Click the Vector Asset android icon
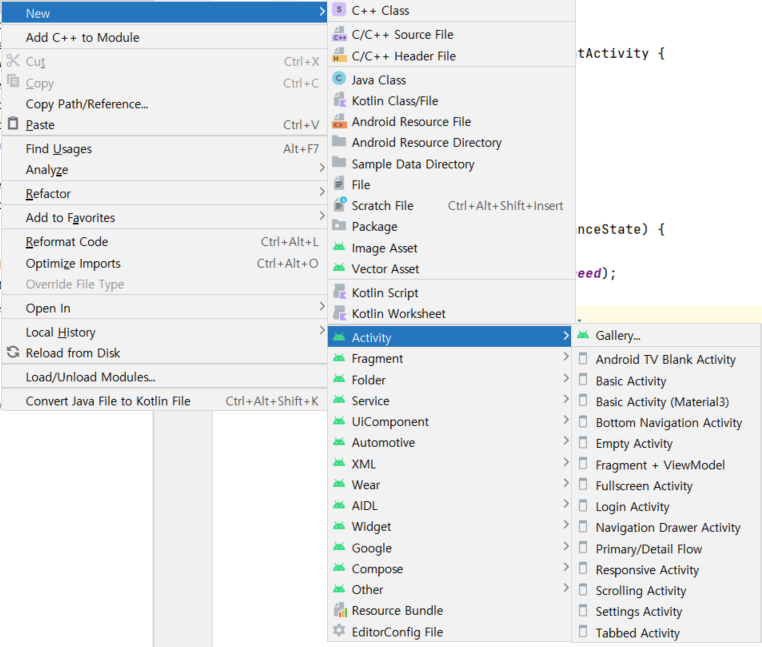The height and width of the screenshot is (647, 762). point(339,268)
